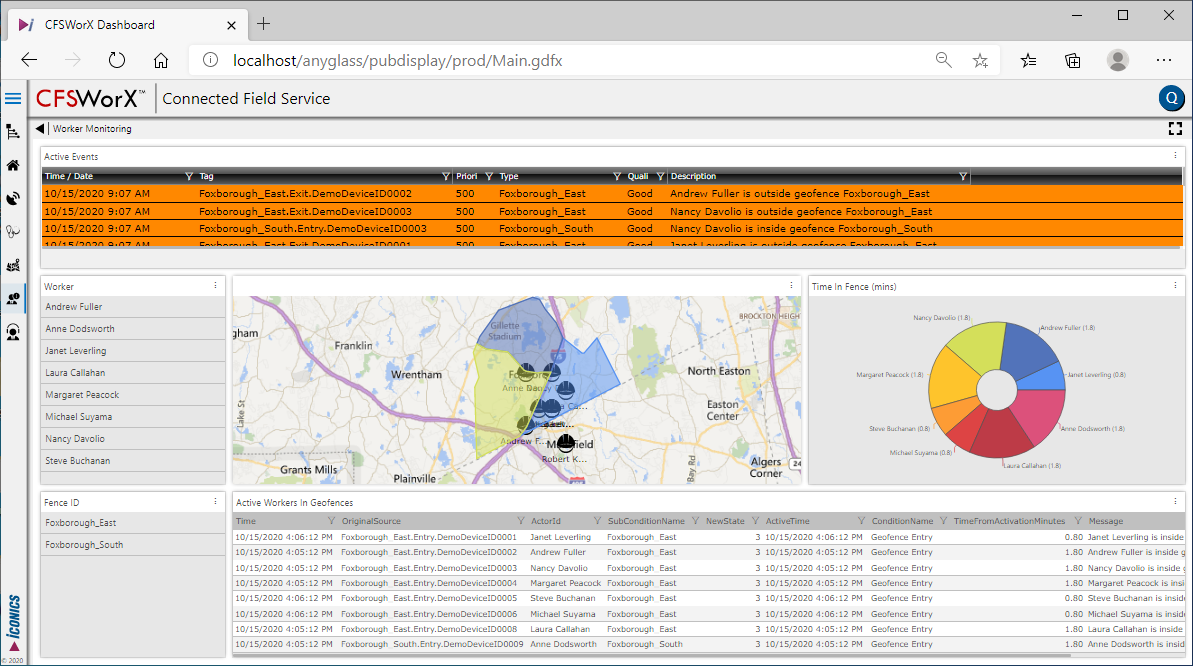
Task: Open the map view sidebar icon
Action: click(13, 266)
